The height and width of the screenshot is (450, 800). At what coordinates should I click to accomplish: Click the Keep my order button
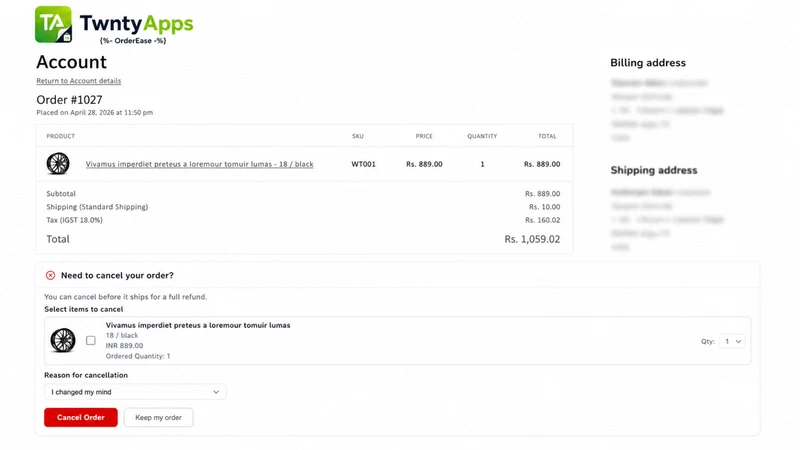[x=158, y=417]
